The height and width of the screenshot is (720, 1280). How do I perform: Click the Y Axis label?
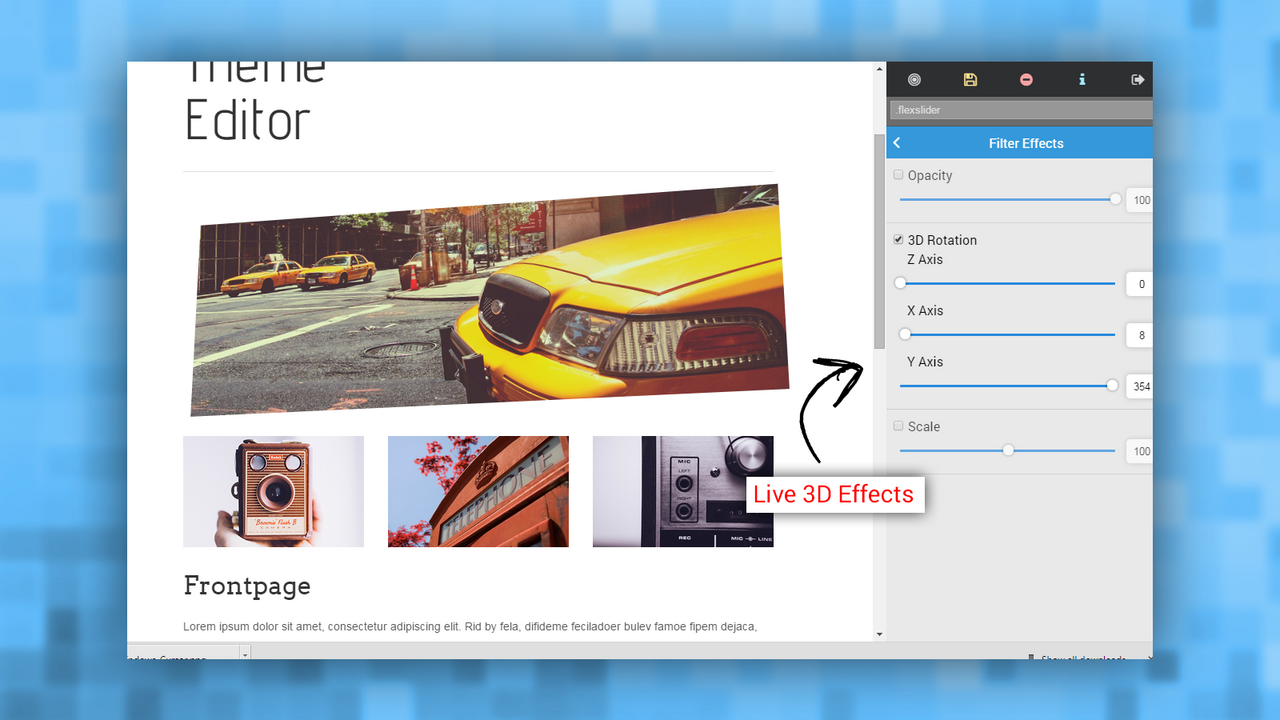click(x=925, y=361)
